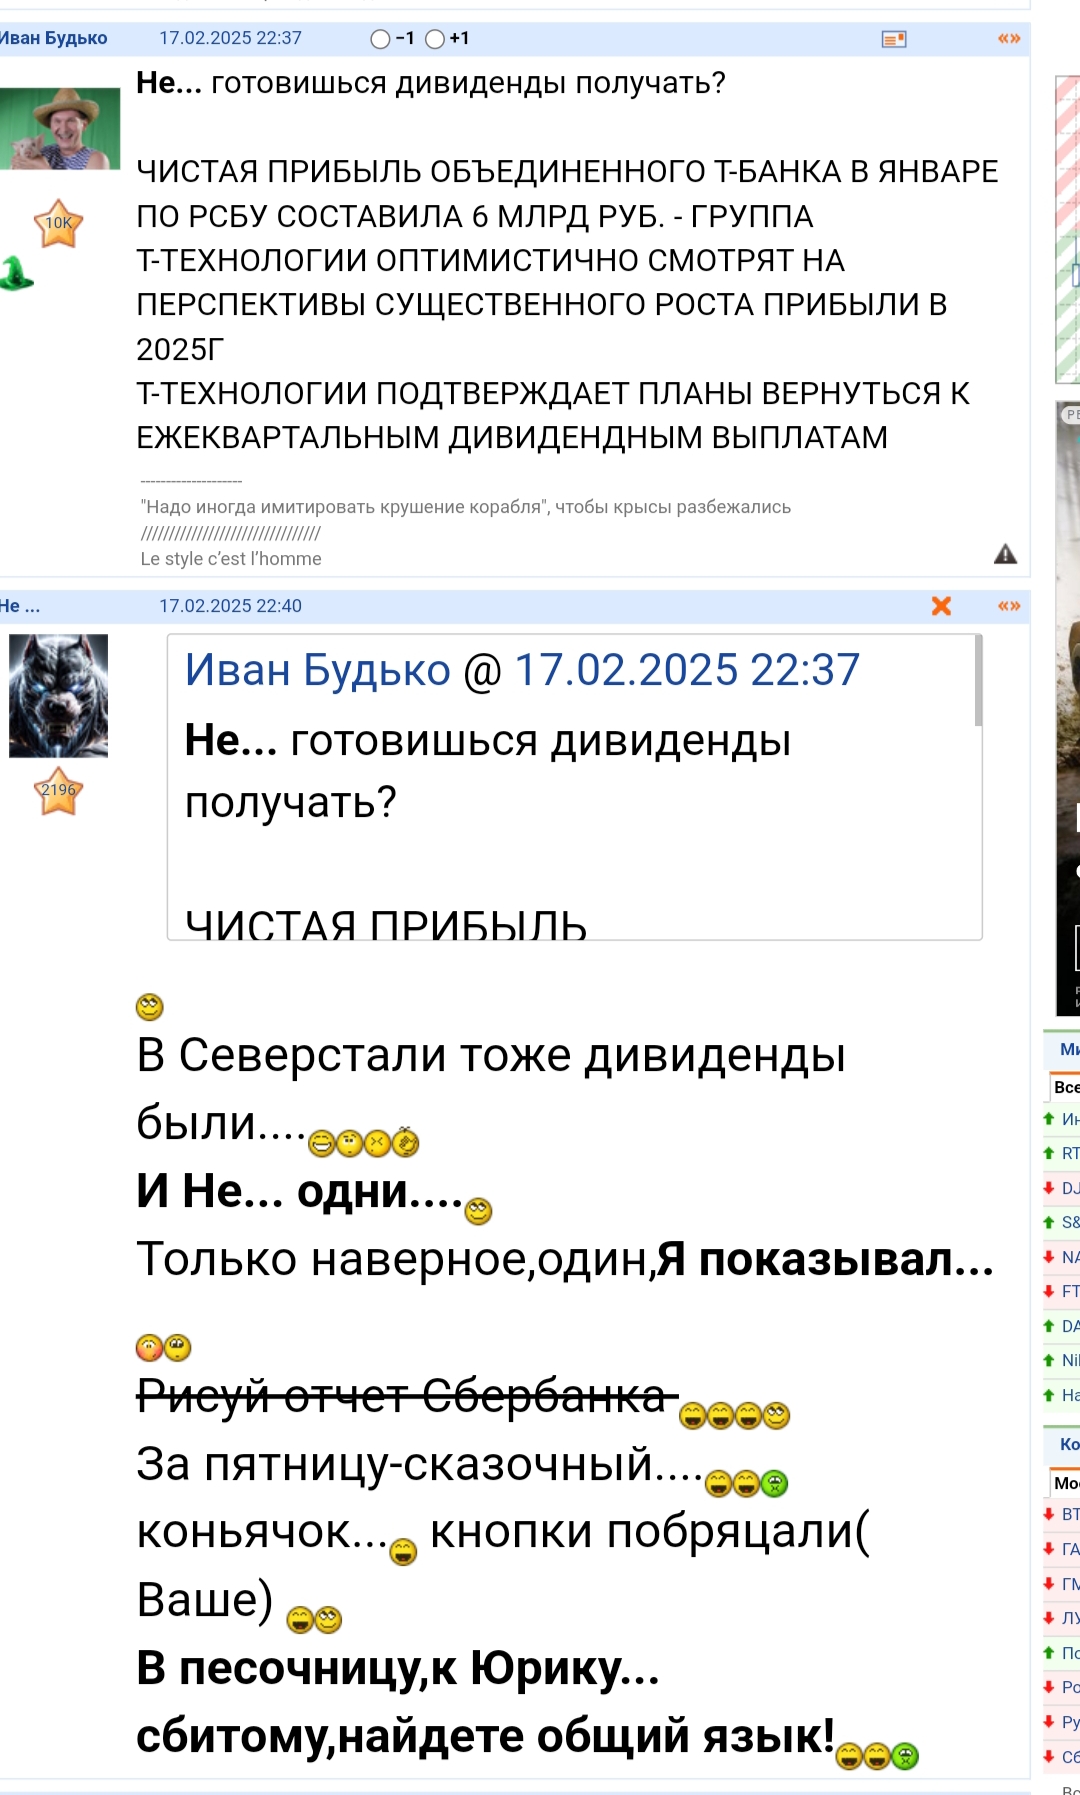Click the 17.02.2025 22:37 timestamp in the first post header
The height and width of the screenshot is (1795, 1080).
tap(230, 38)
